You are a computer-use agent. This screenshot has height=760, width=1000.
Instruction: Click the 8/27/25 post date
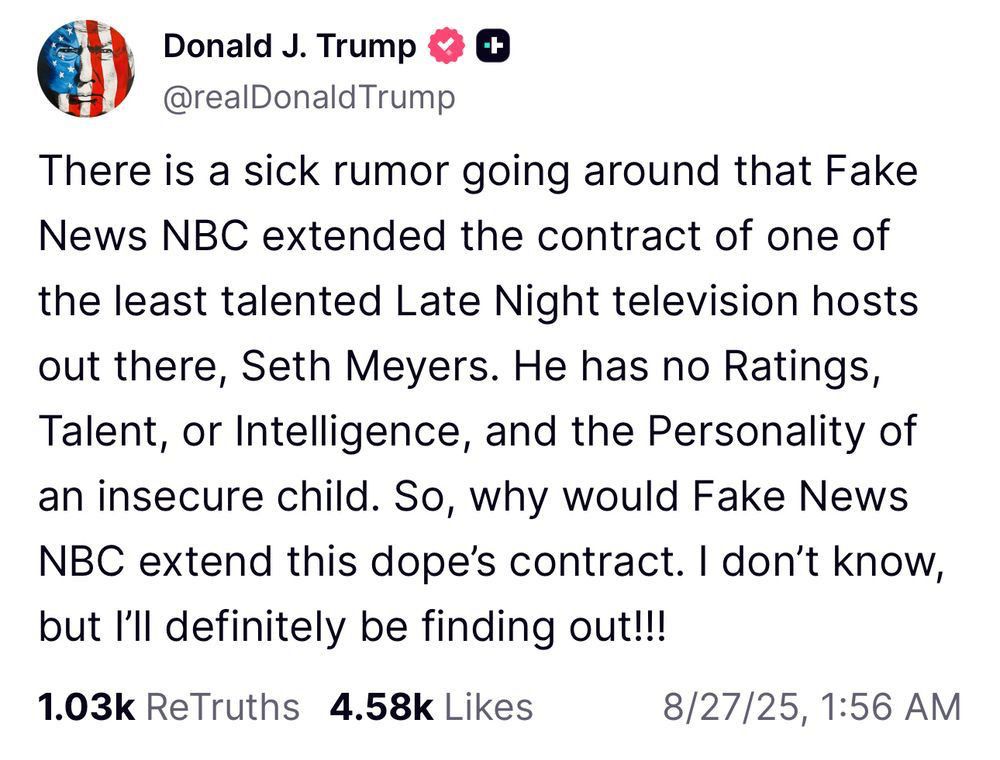731,707
